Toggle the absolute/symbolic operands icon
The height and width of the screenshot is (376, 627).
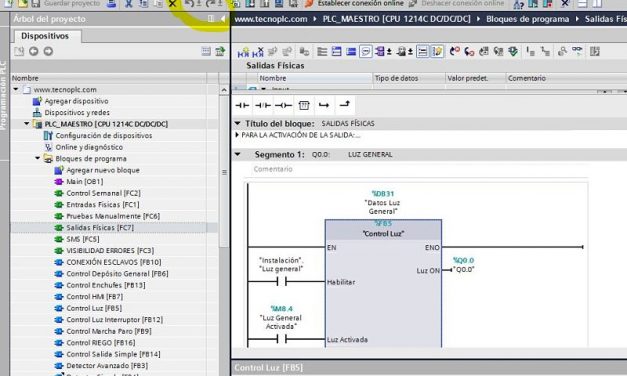coord(380,52)
